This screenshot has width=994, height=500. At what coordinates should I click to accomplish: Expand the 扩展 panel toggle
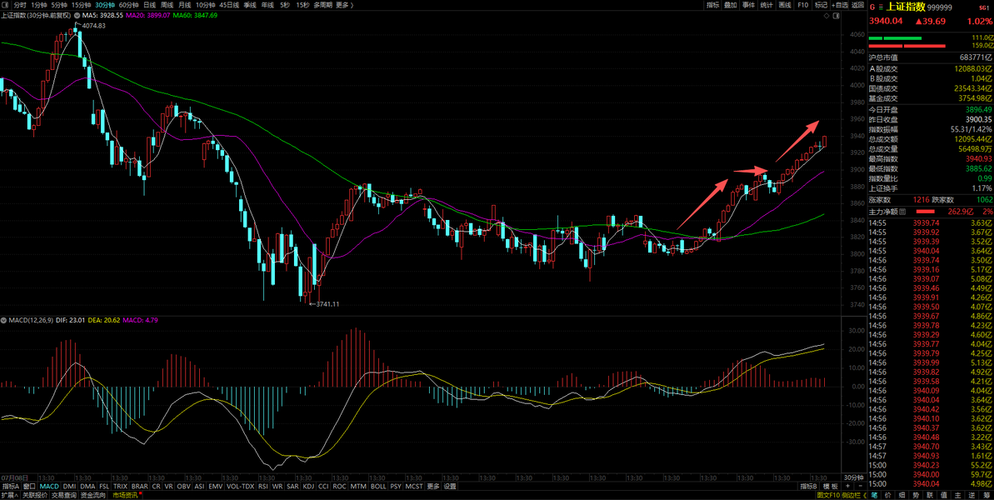click(x=10, y=495)
